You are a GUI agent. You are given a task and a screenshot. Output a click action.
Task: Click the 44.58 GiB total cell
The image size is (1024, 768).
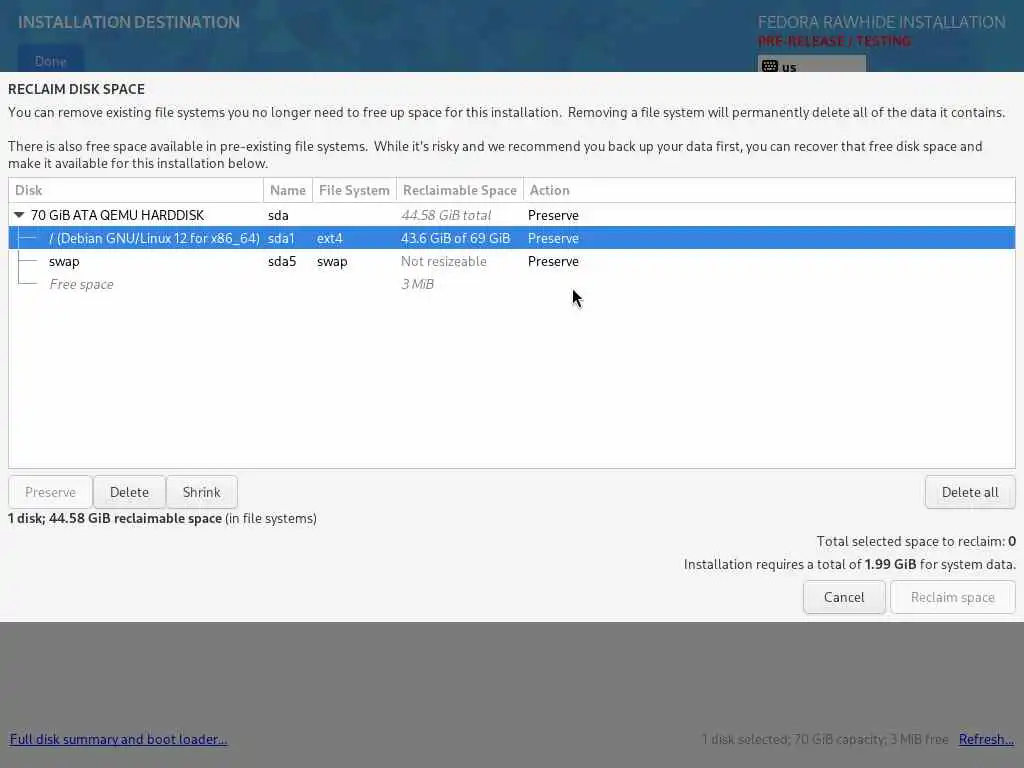coord(446,215)
